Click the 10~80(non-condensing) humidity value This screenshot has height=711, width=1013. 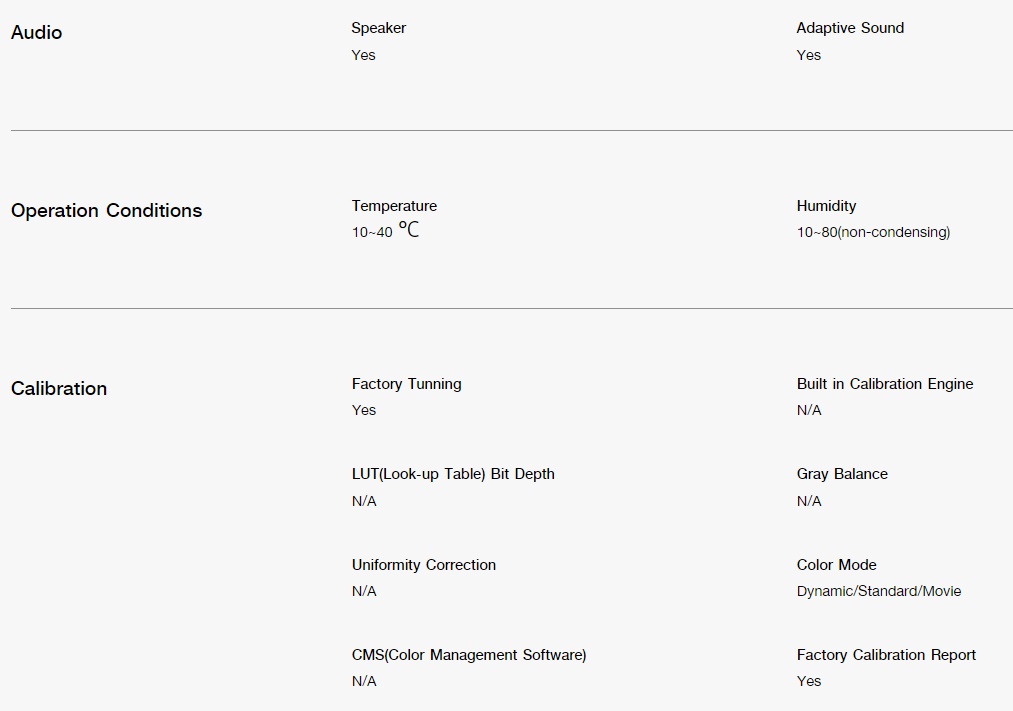(873, 232)
